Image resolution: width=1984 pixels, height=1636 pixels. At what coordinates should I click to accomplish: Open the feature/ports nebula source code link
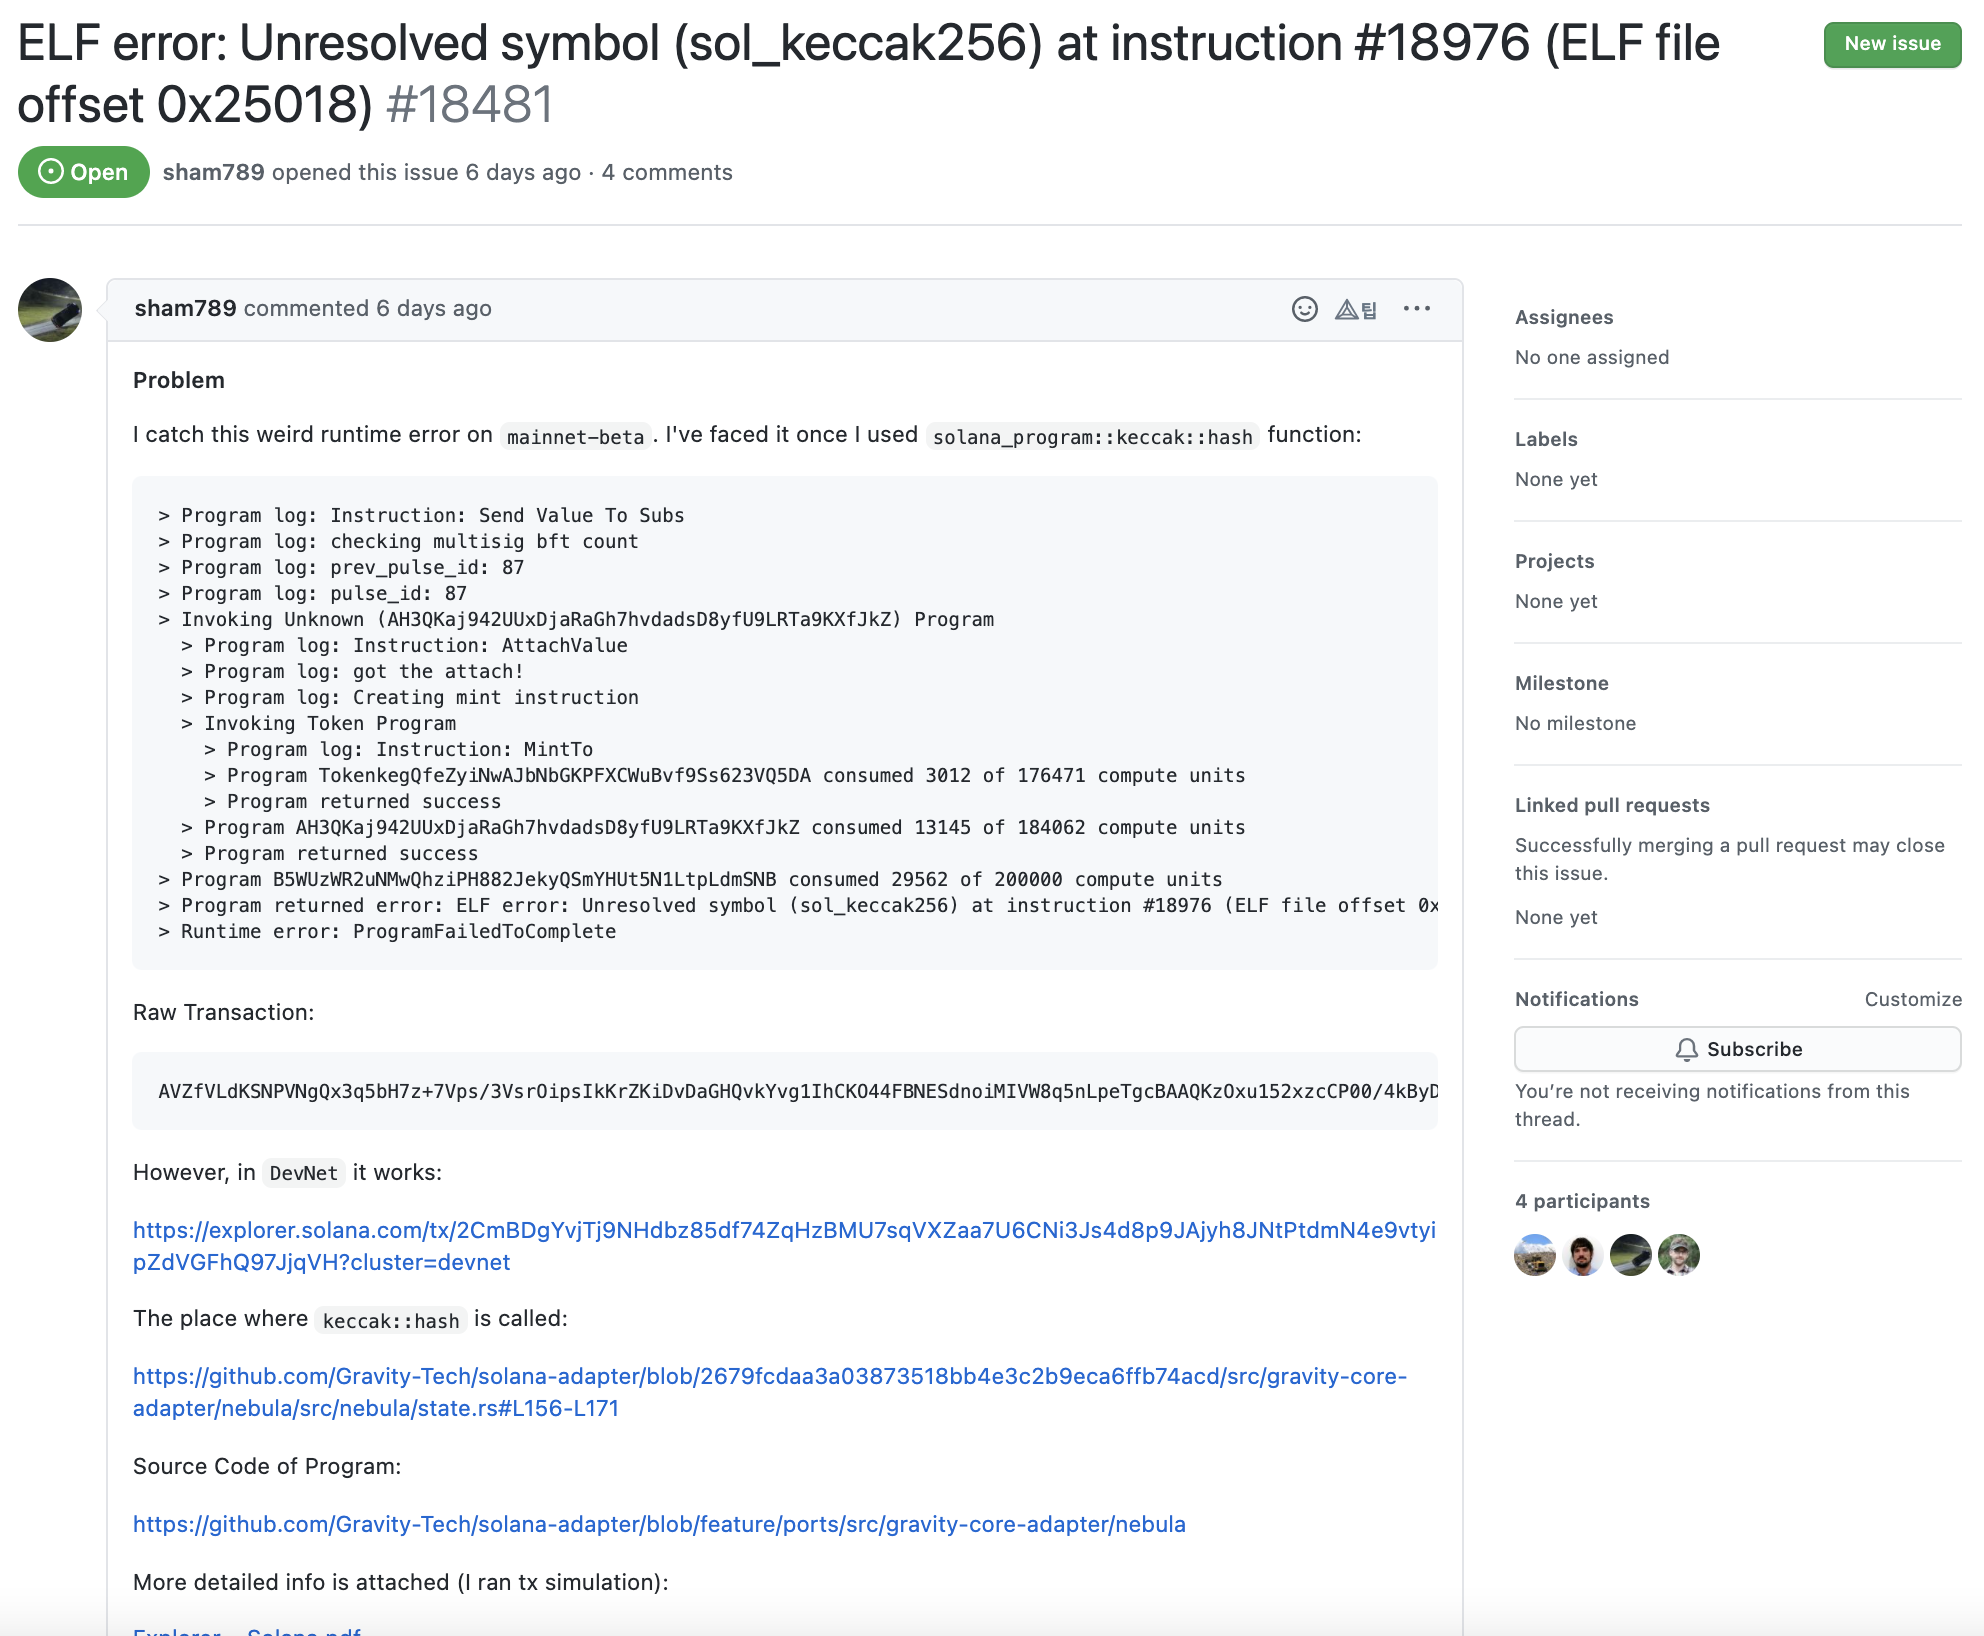click(x=659, y=1524)
